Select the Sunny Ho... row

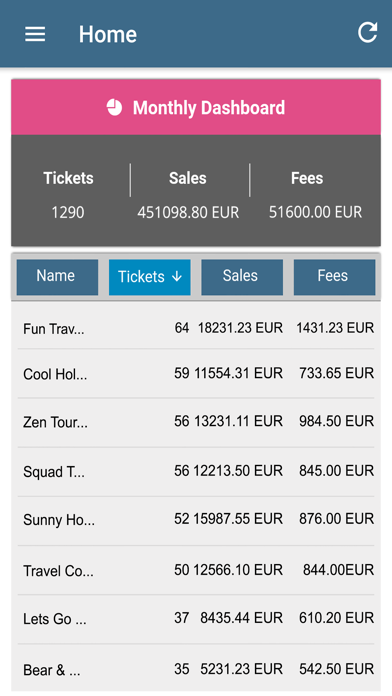(196, 520)
